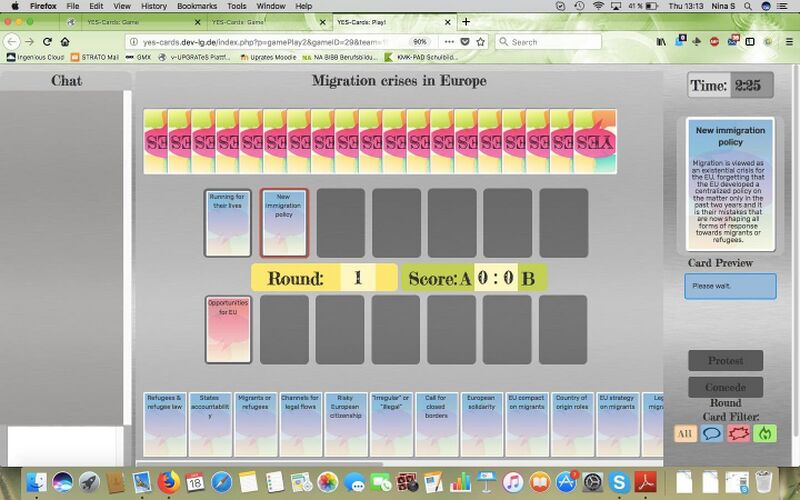Open page actions three-dot menu

click(x=449, y=42)
